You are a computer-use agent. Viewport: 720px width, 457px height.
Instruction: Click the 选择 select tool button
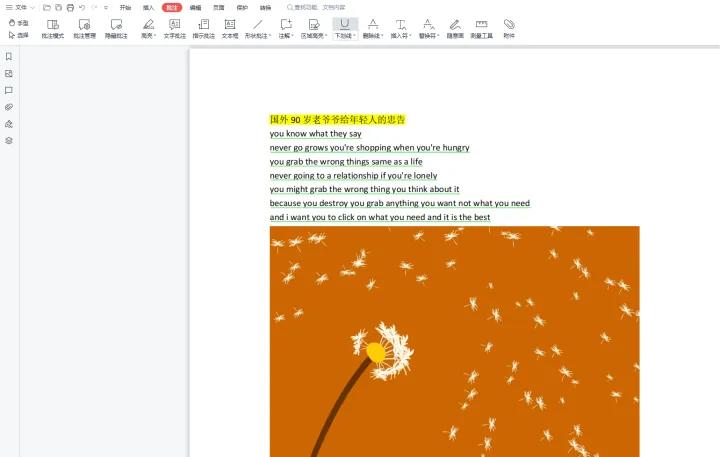tap(18, 35)
